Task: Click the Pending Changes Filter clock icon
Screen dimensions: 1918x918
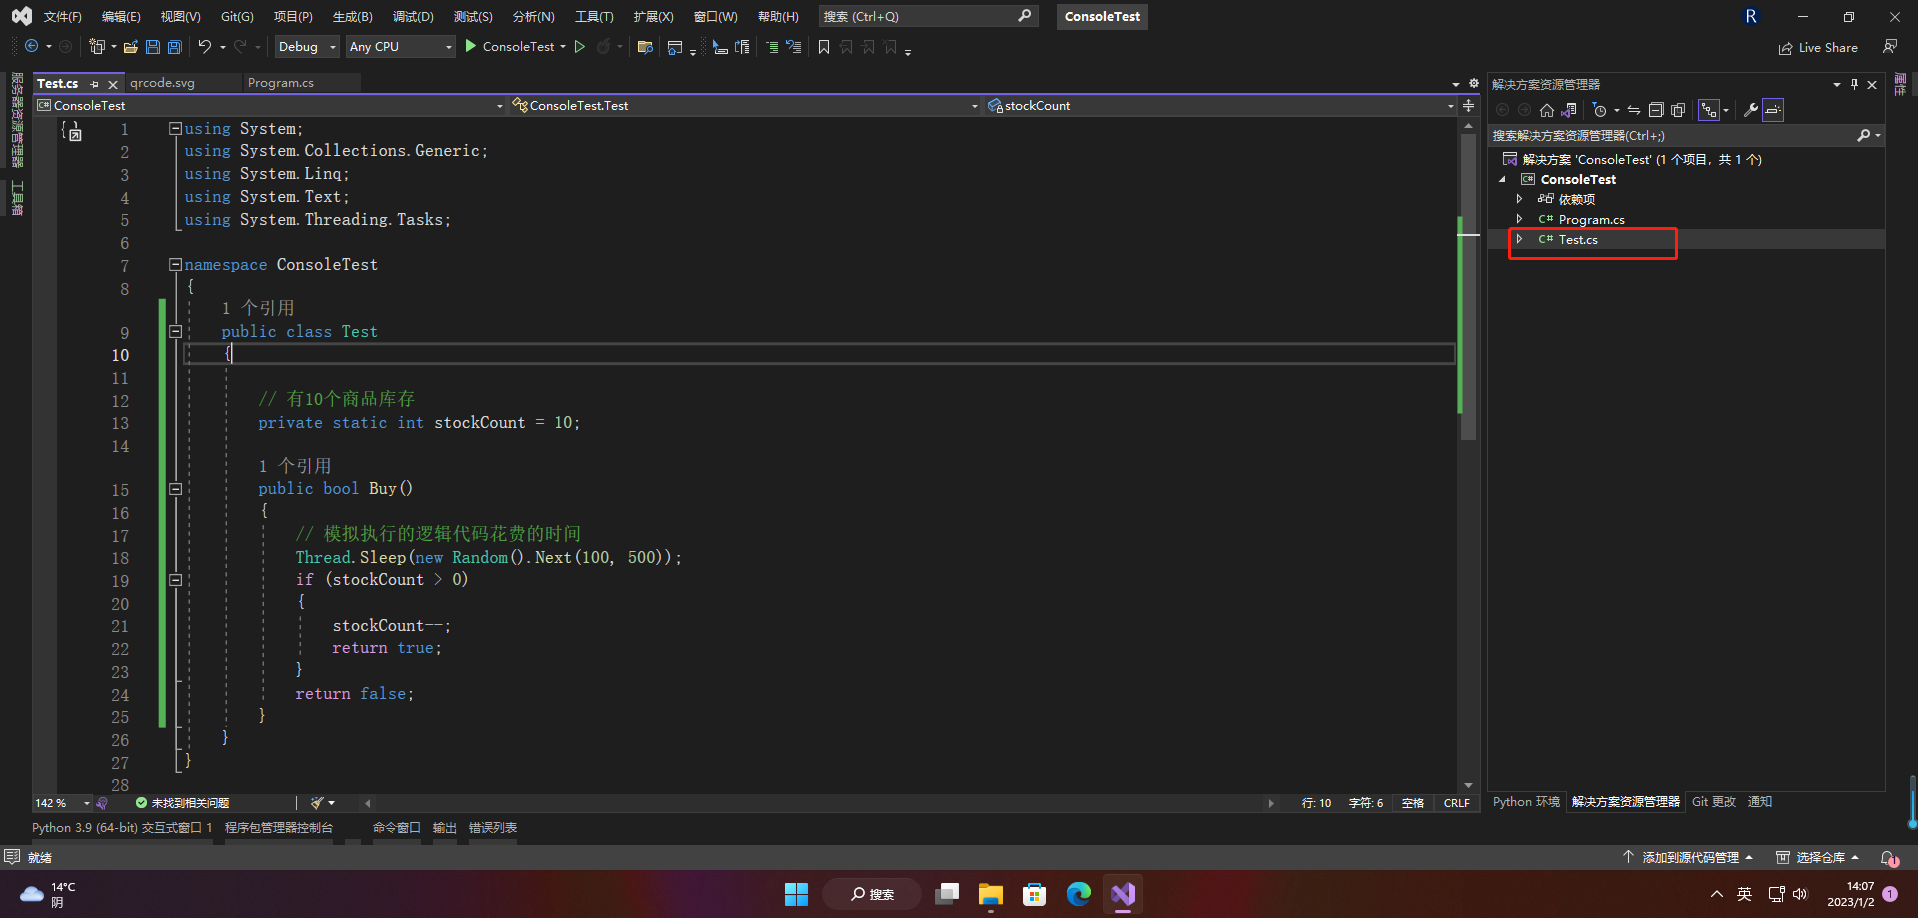Action: (x=1600, y=110)
